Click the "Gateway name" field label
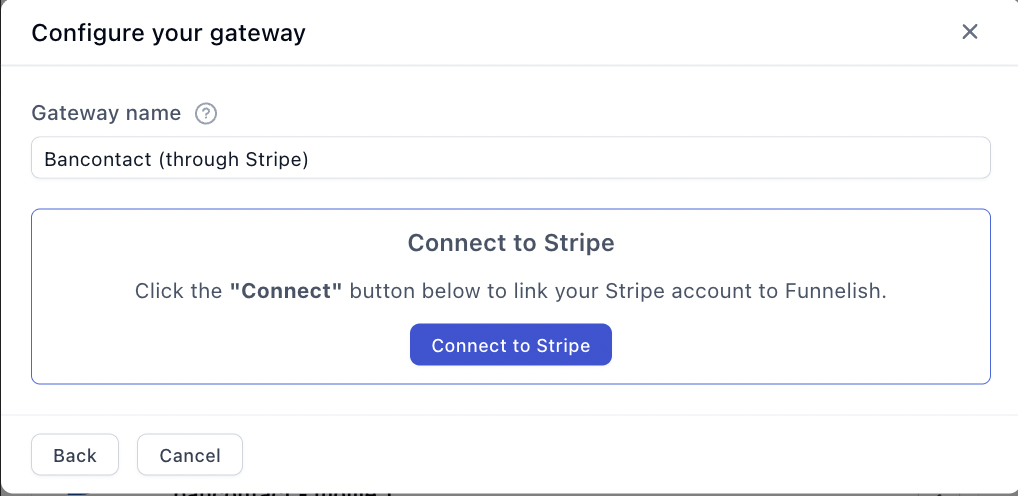Screen dimensions: 1018x496 106,113
